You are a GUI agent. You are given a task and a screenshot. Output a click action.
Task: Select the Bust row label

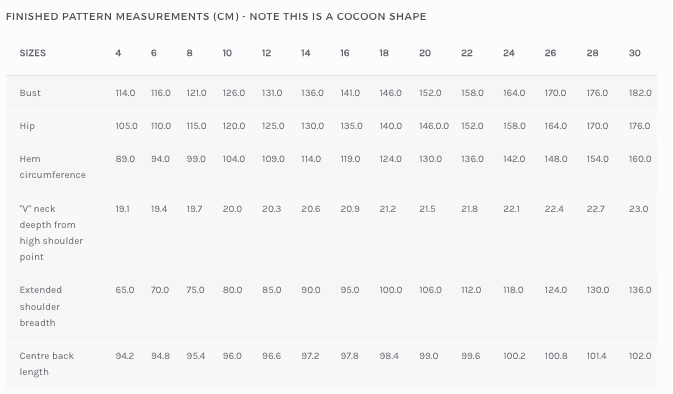click(30, 93)
